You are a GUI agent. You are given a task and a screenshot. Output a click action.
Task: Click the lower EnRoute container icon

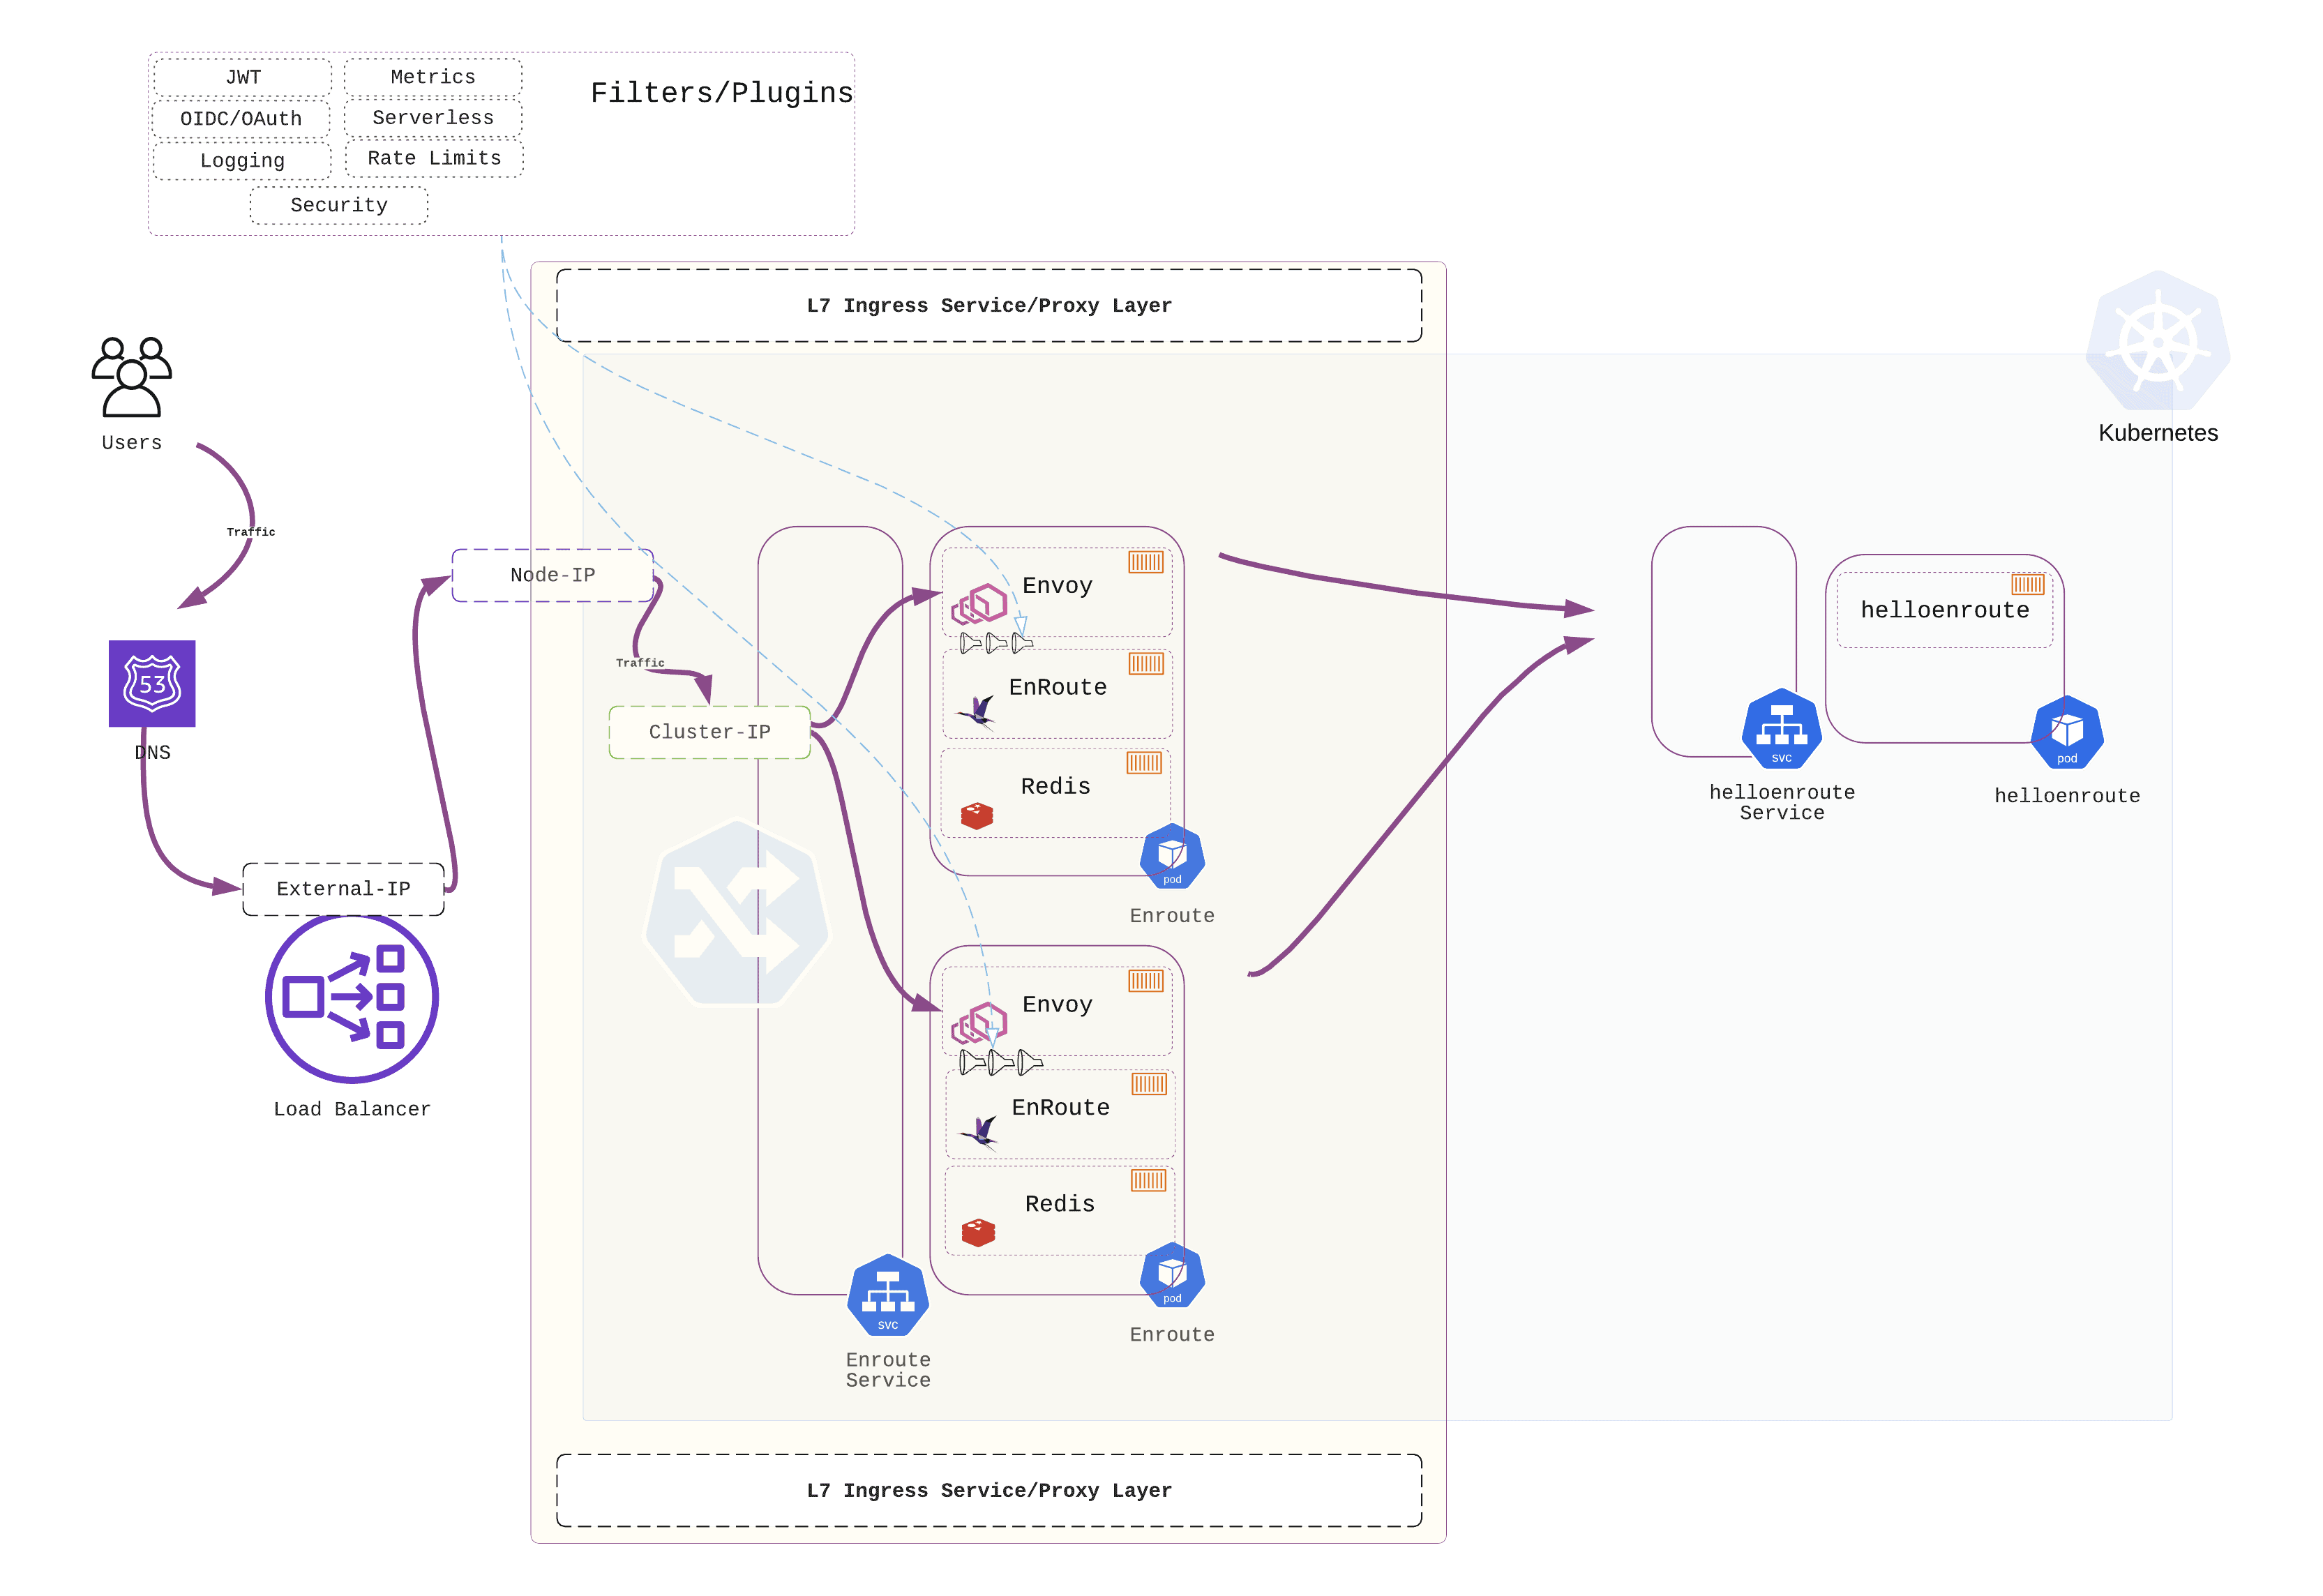pos(1149,1084)
